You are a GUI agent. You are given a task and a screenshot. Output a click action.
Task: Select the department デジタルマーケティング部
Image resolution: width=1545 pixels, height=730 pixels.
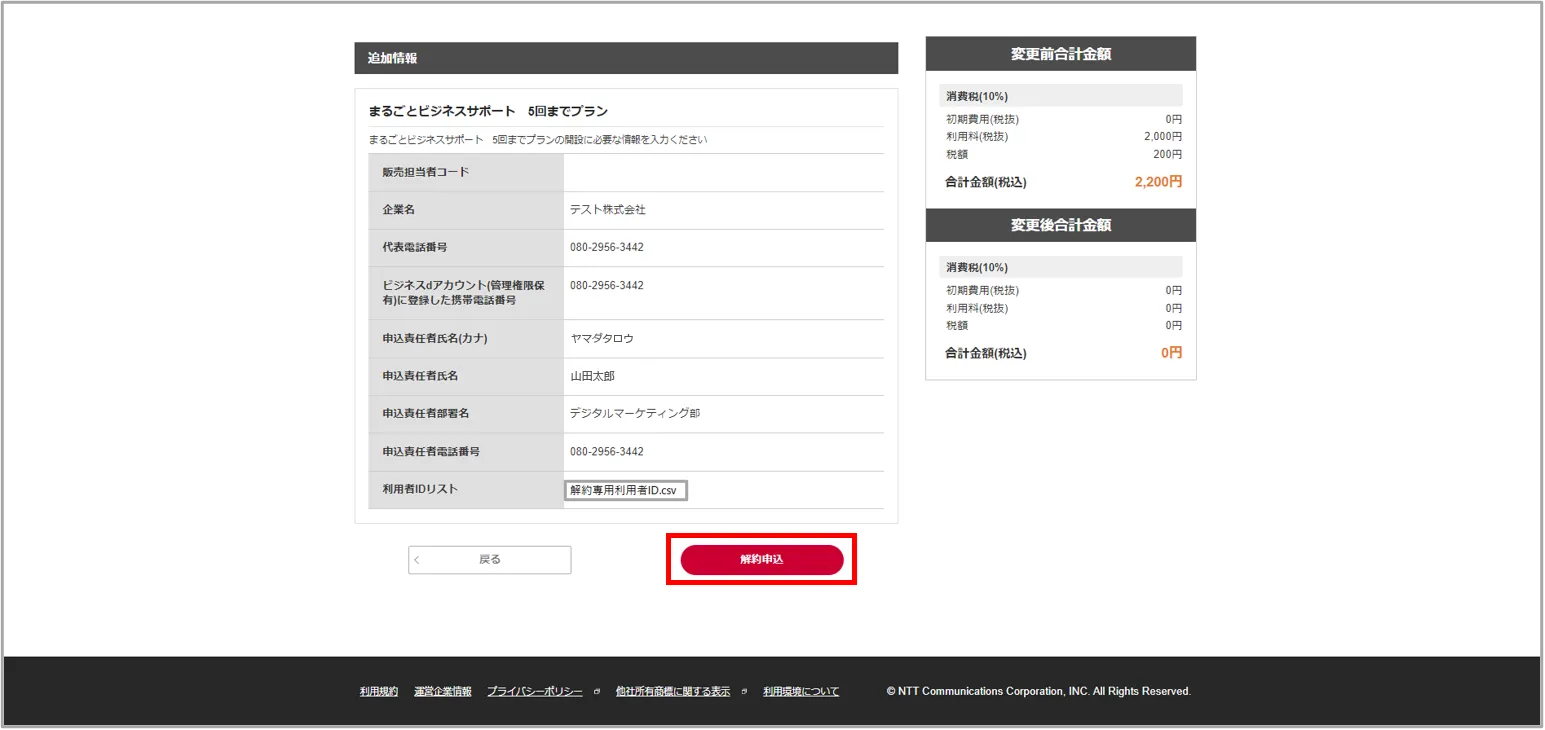(x=635, y=413)
